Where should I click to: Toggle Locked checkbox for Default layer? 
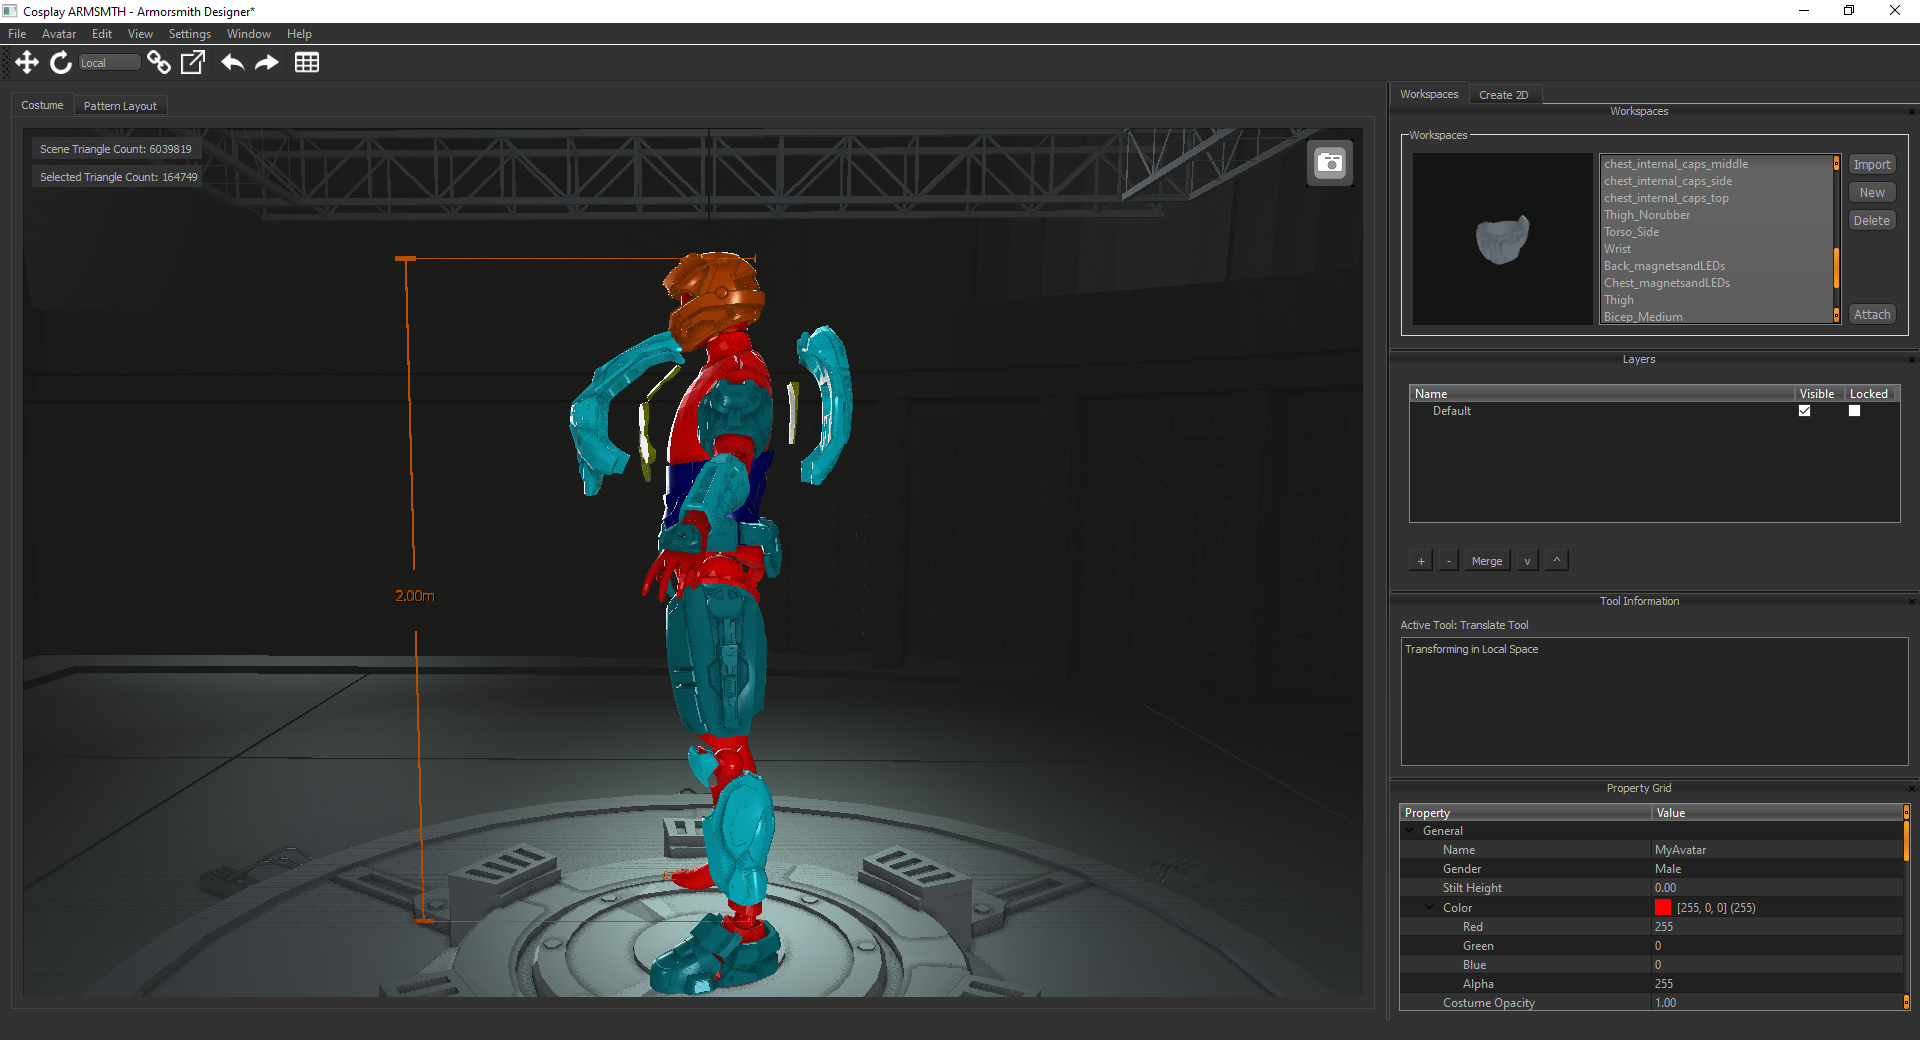(1855, 411)
